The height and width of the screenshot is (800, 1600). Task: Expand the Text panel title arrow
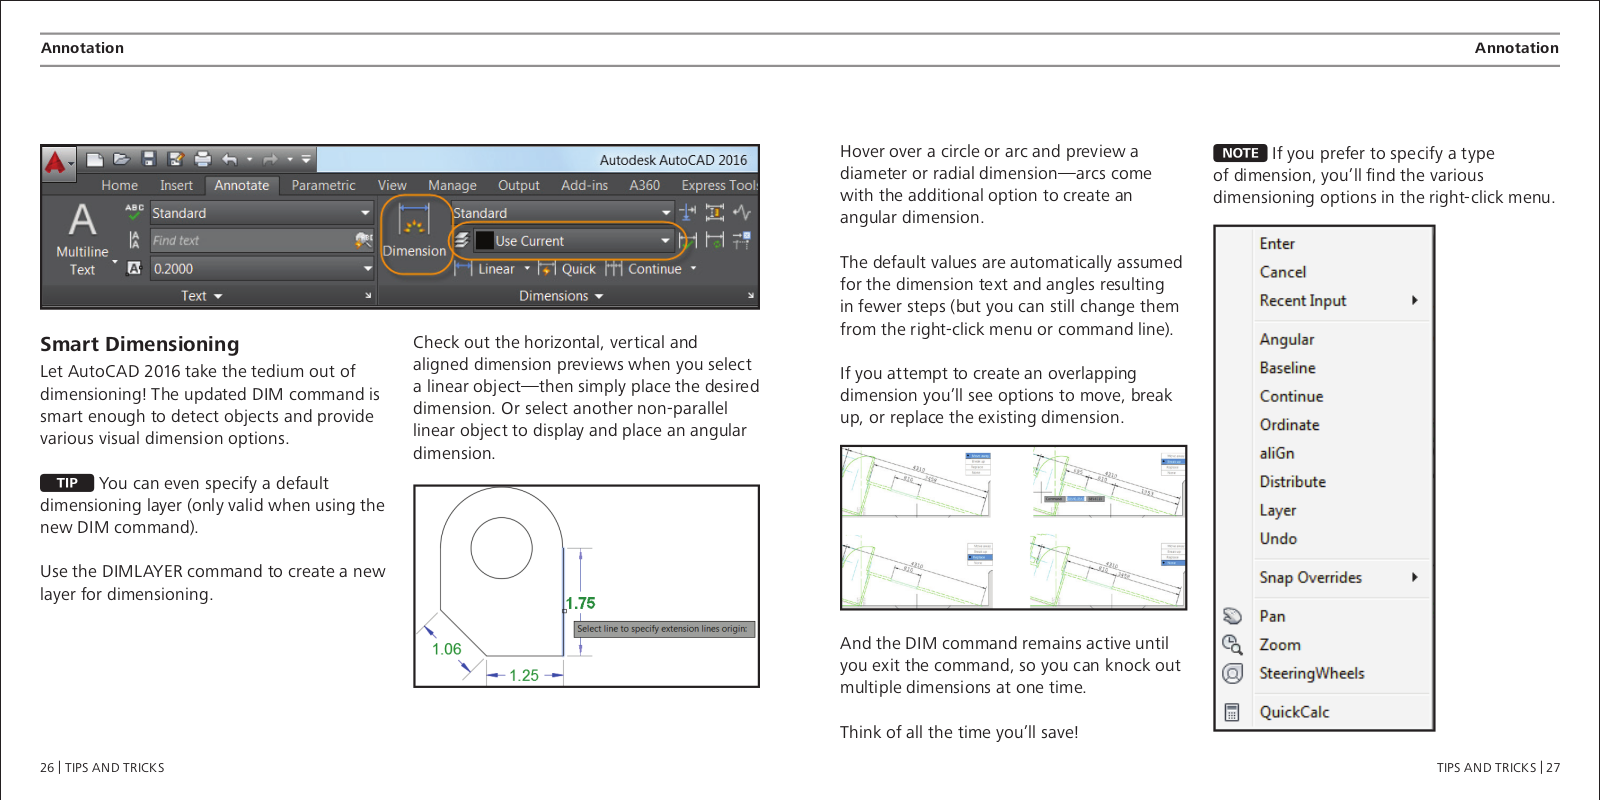(218, 296)
